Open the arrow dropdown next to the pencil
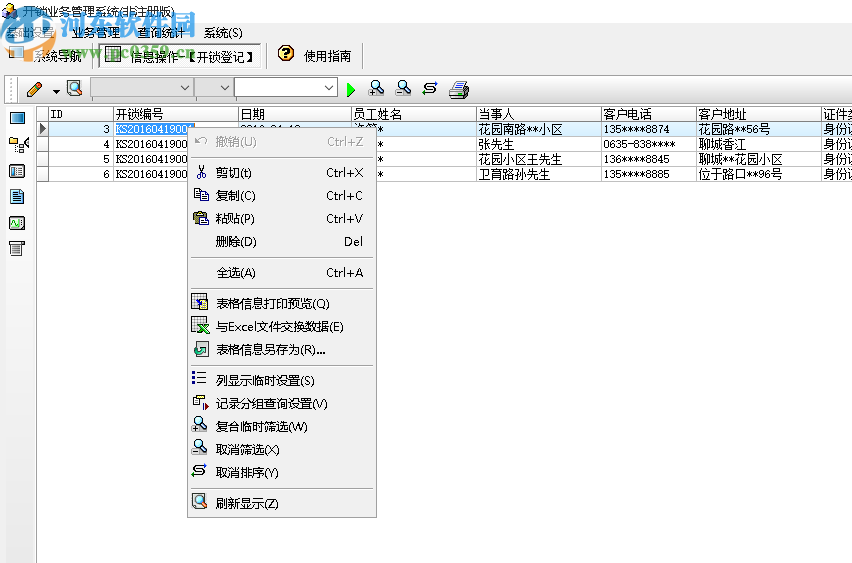This screenshot has width=852, height=563. pyautogui.click(x=56, y=91)
